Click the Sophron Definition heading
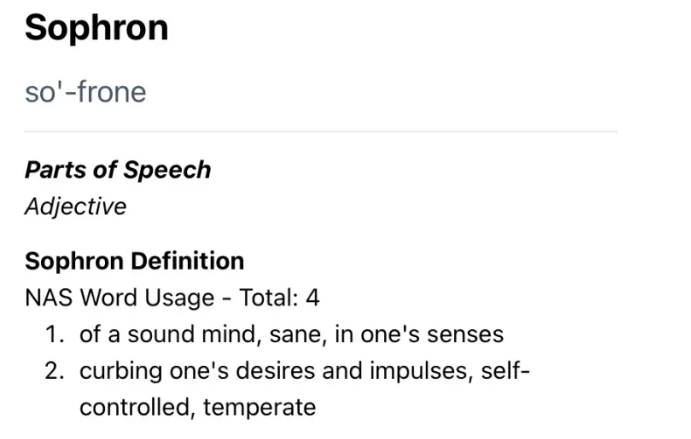This screenshot has width=691, height=439. [x=134, y=261]
